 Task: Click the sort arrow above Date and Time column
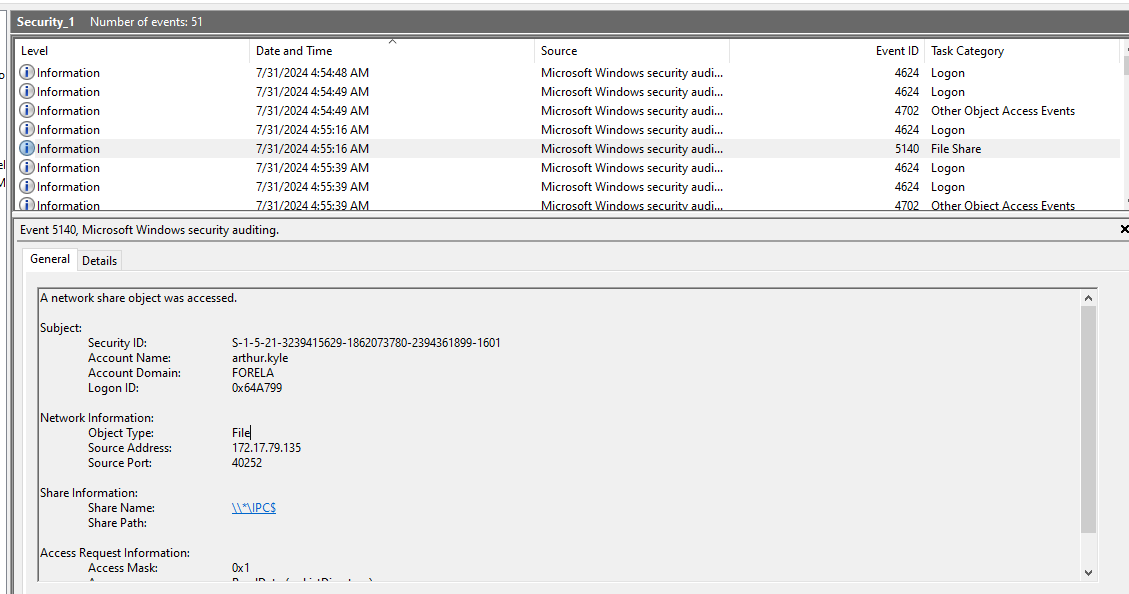392,42
